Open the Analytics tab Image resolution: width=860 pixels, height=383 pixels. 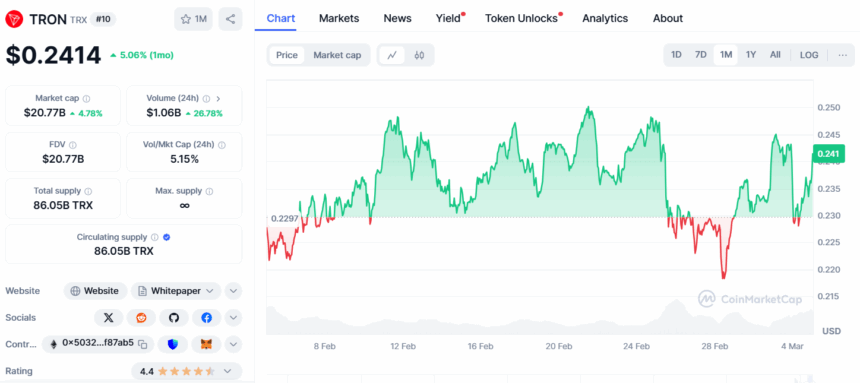[605, 18]
